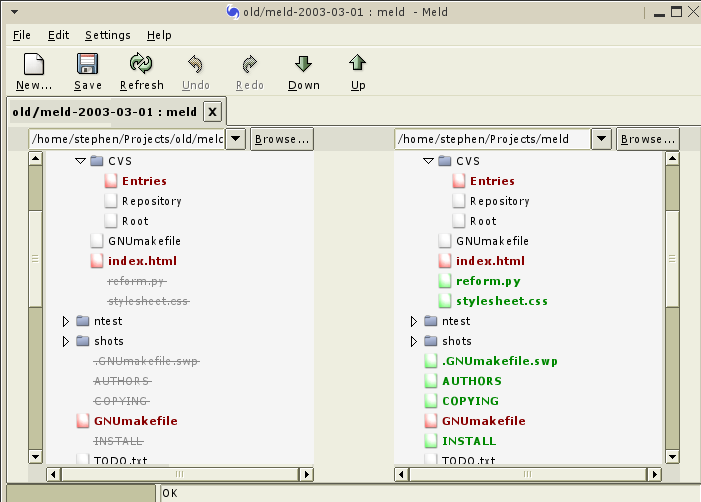The width and height of the screenshot is (701, 502).
Task: Click the Undo arrow icon
Action: (195, 64)
